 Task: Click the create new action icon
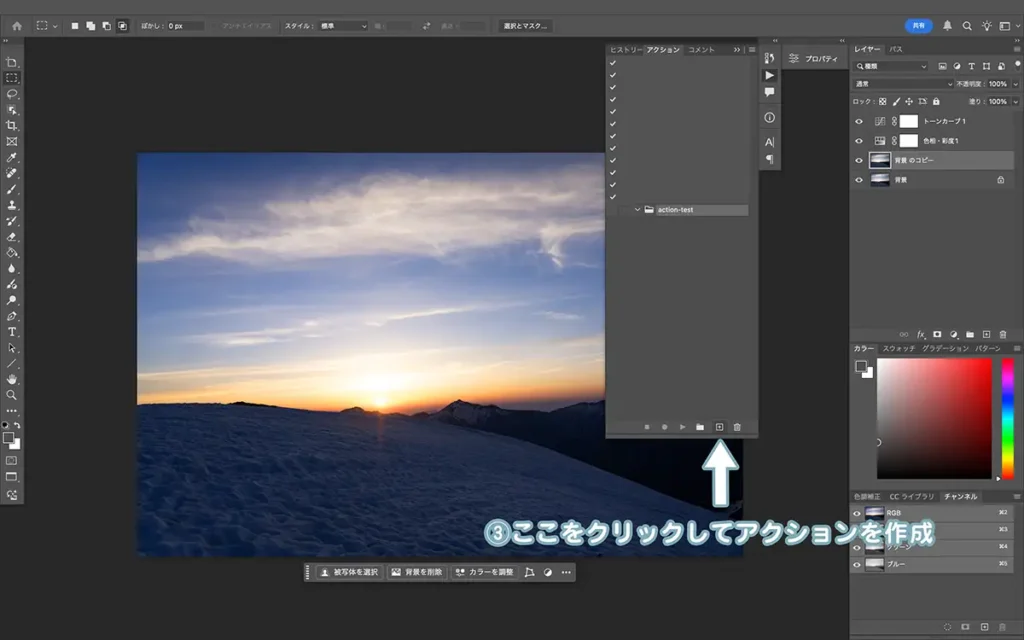[719, 427]
